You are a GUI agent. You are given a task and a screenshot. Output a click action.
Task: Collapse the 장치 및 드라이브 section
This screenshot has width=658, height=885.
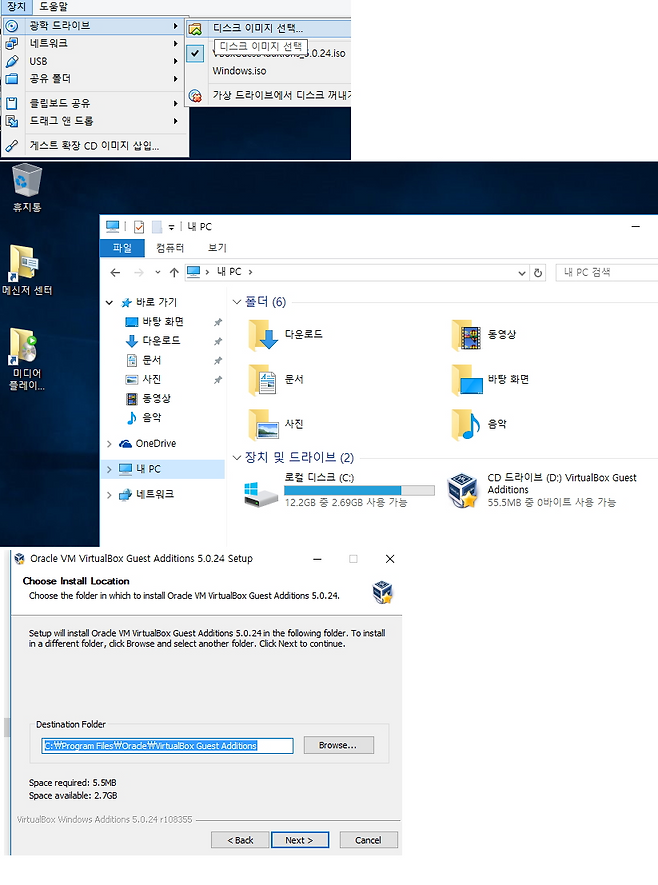(237, 457)
